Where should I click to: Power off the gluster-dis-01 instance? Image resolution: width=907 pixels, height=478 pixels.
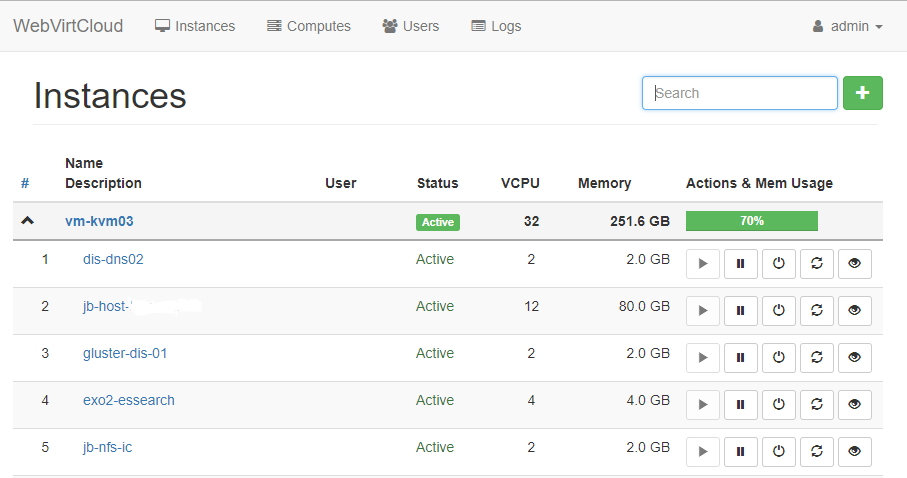point(779,358)
